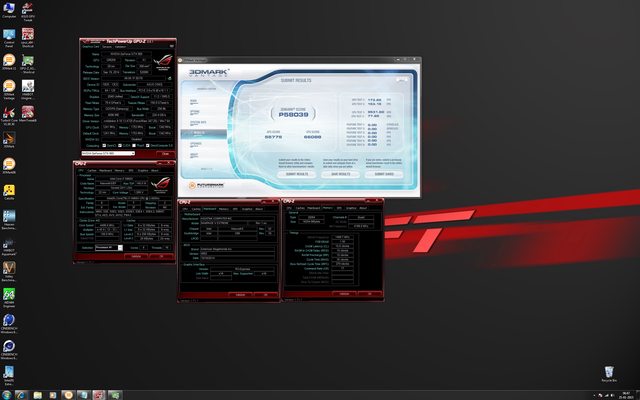640x400 pixels.
Task: Launch ASUS GPU Tweak desktop shortcut
Action: tap(28, 11)
